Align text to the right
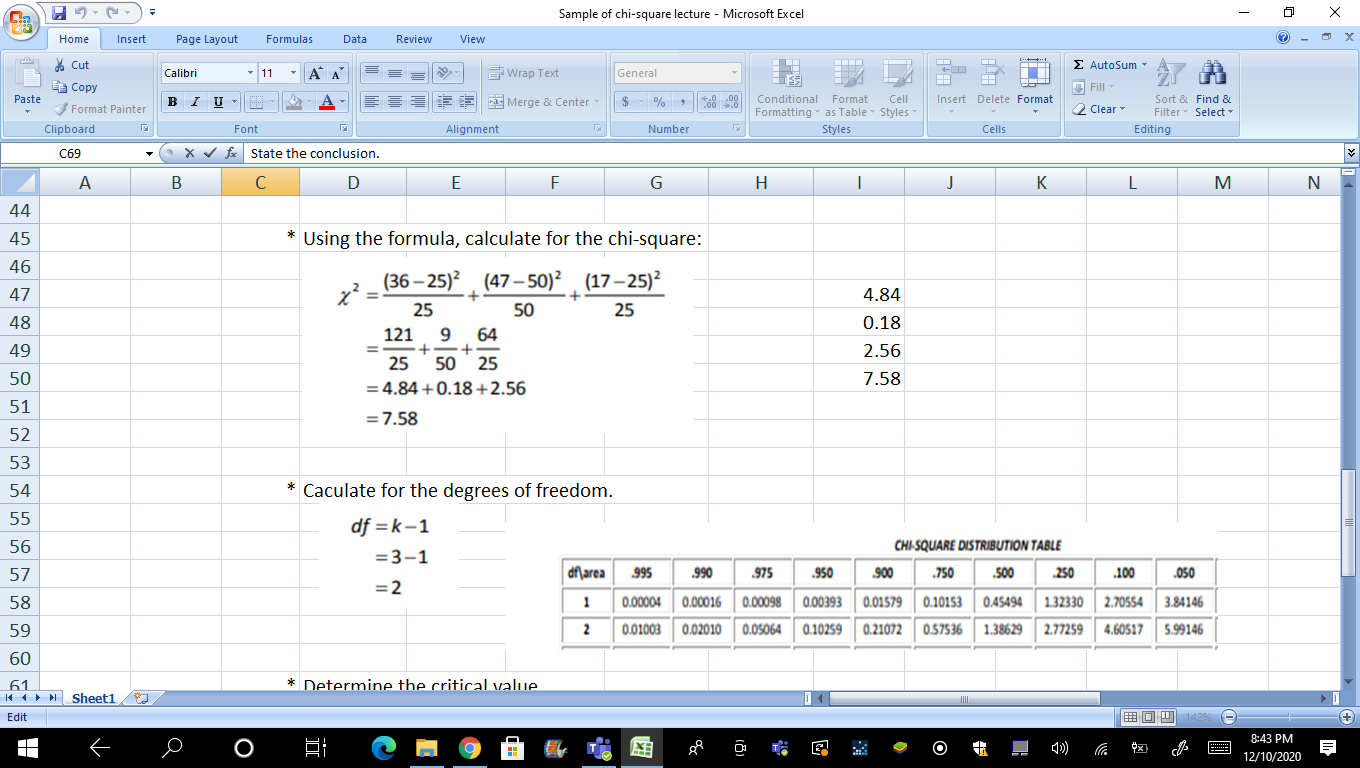 418,102
